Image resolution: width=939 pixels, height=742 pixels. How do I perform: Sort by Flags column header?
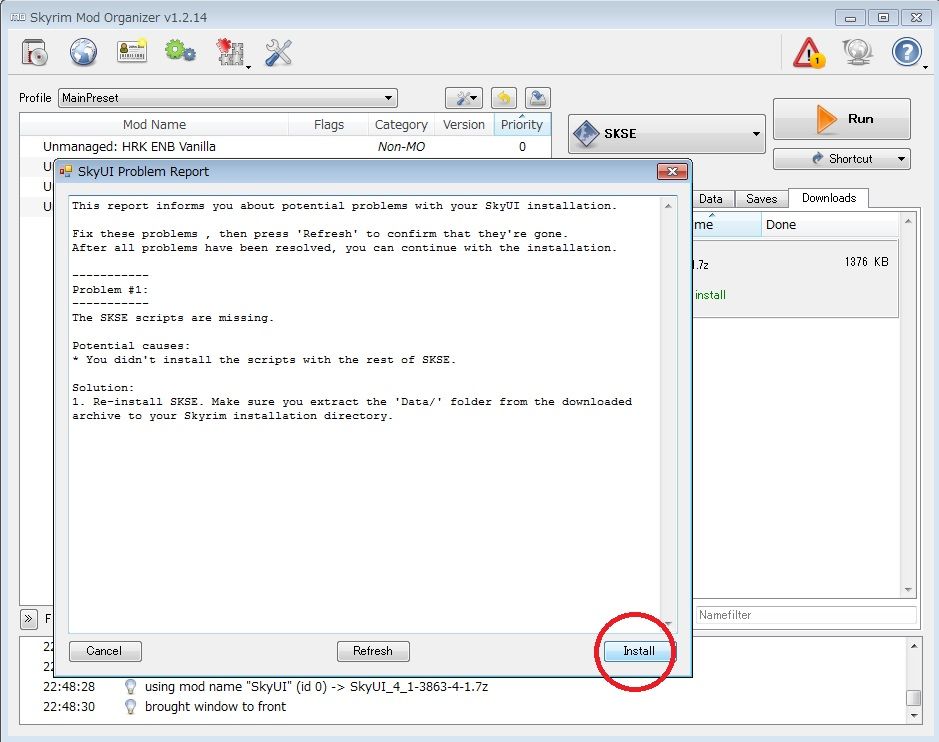point(329,125)
